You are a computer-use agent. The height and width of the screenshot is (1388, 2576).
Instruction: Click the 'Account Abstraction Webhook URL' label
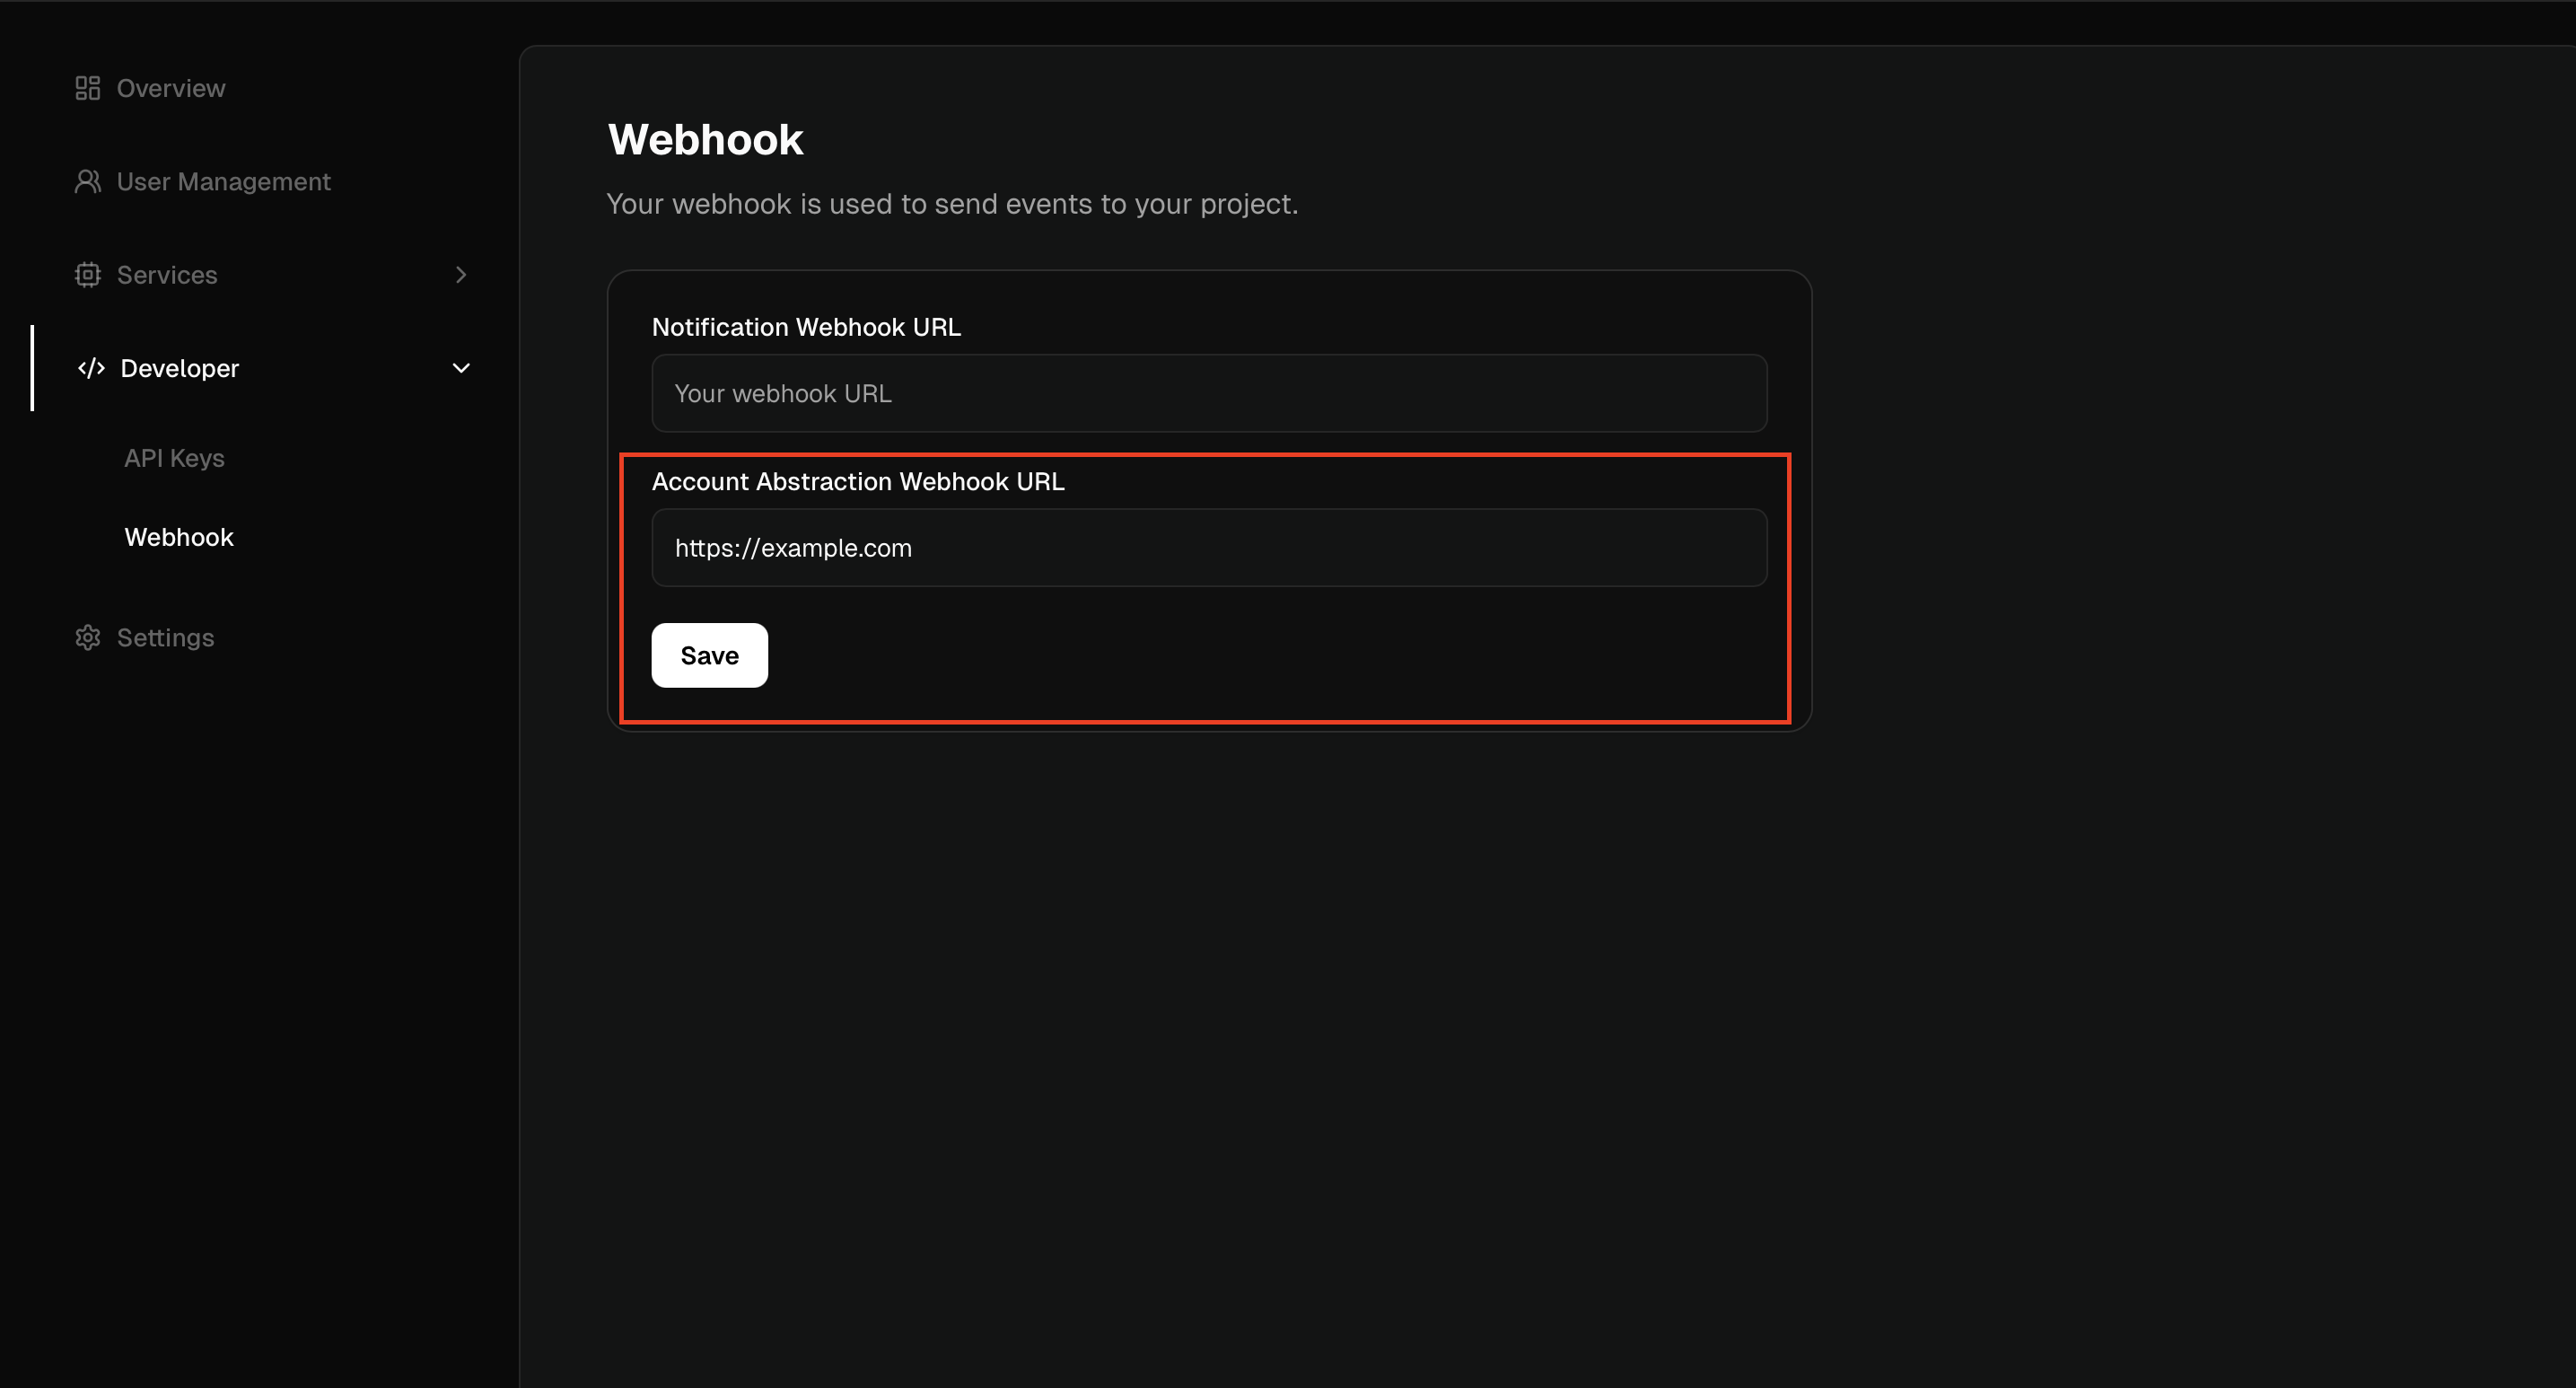[x=858, y=481]
